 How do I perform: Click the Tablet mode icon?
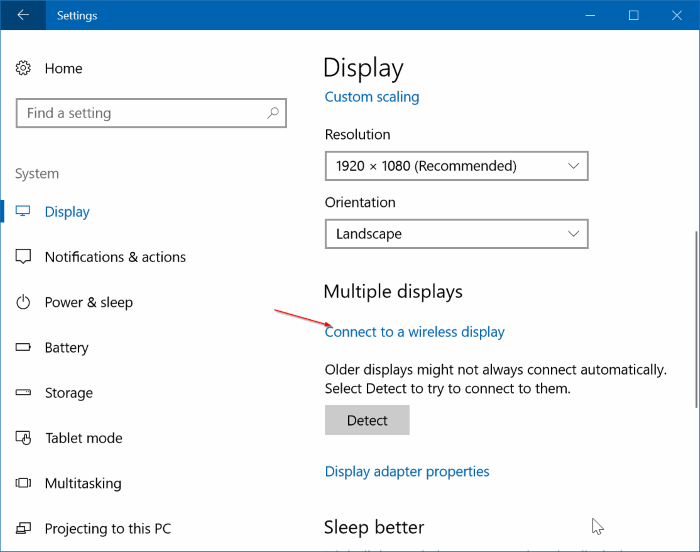(x=24, y=438)
